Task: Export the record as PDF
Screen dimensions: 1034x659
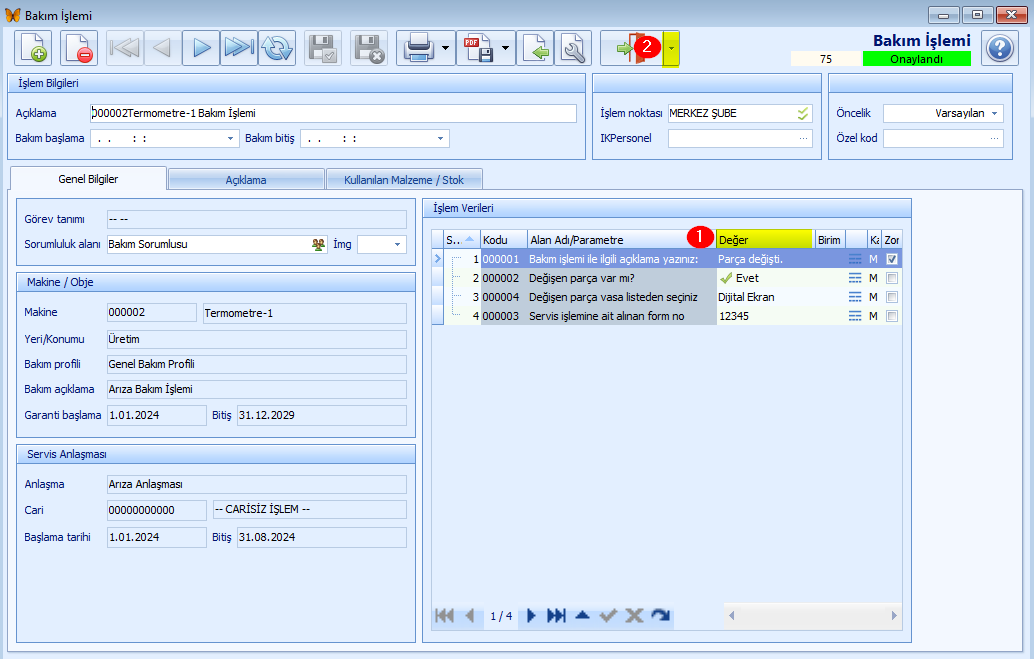Action: point(478,48)
